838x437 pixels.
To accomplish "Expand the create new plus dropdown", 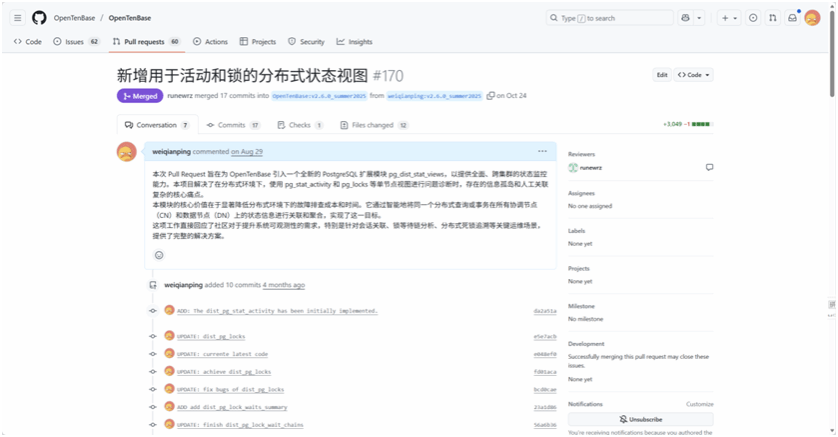I will tap(730, 18).
